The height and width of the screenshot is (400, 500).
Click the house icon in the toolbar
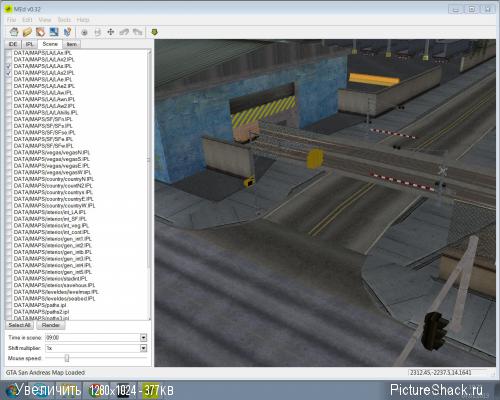coord(14,32)
